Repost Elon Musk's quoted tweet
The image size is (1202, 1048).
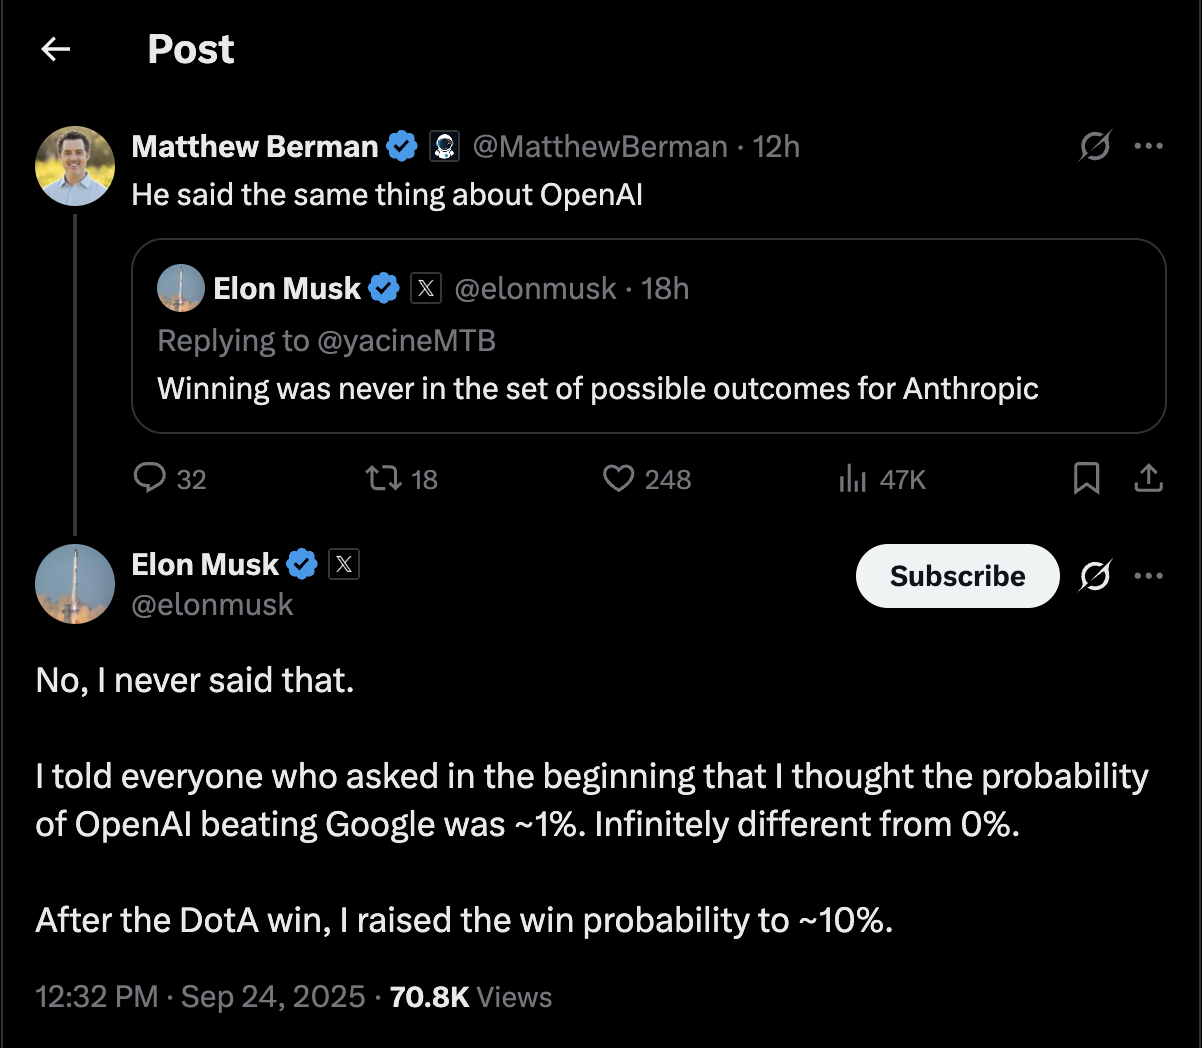point(383,479)
